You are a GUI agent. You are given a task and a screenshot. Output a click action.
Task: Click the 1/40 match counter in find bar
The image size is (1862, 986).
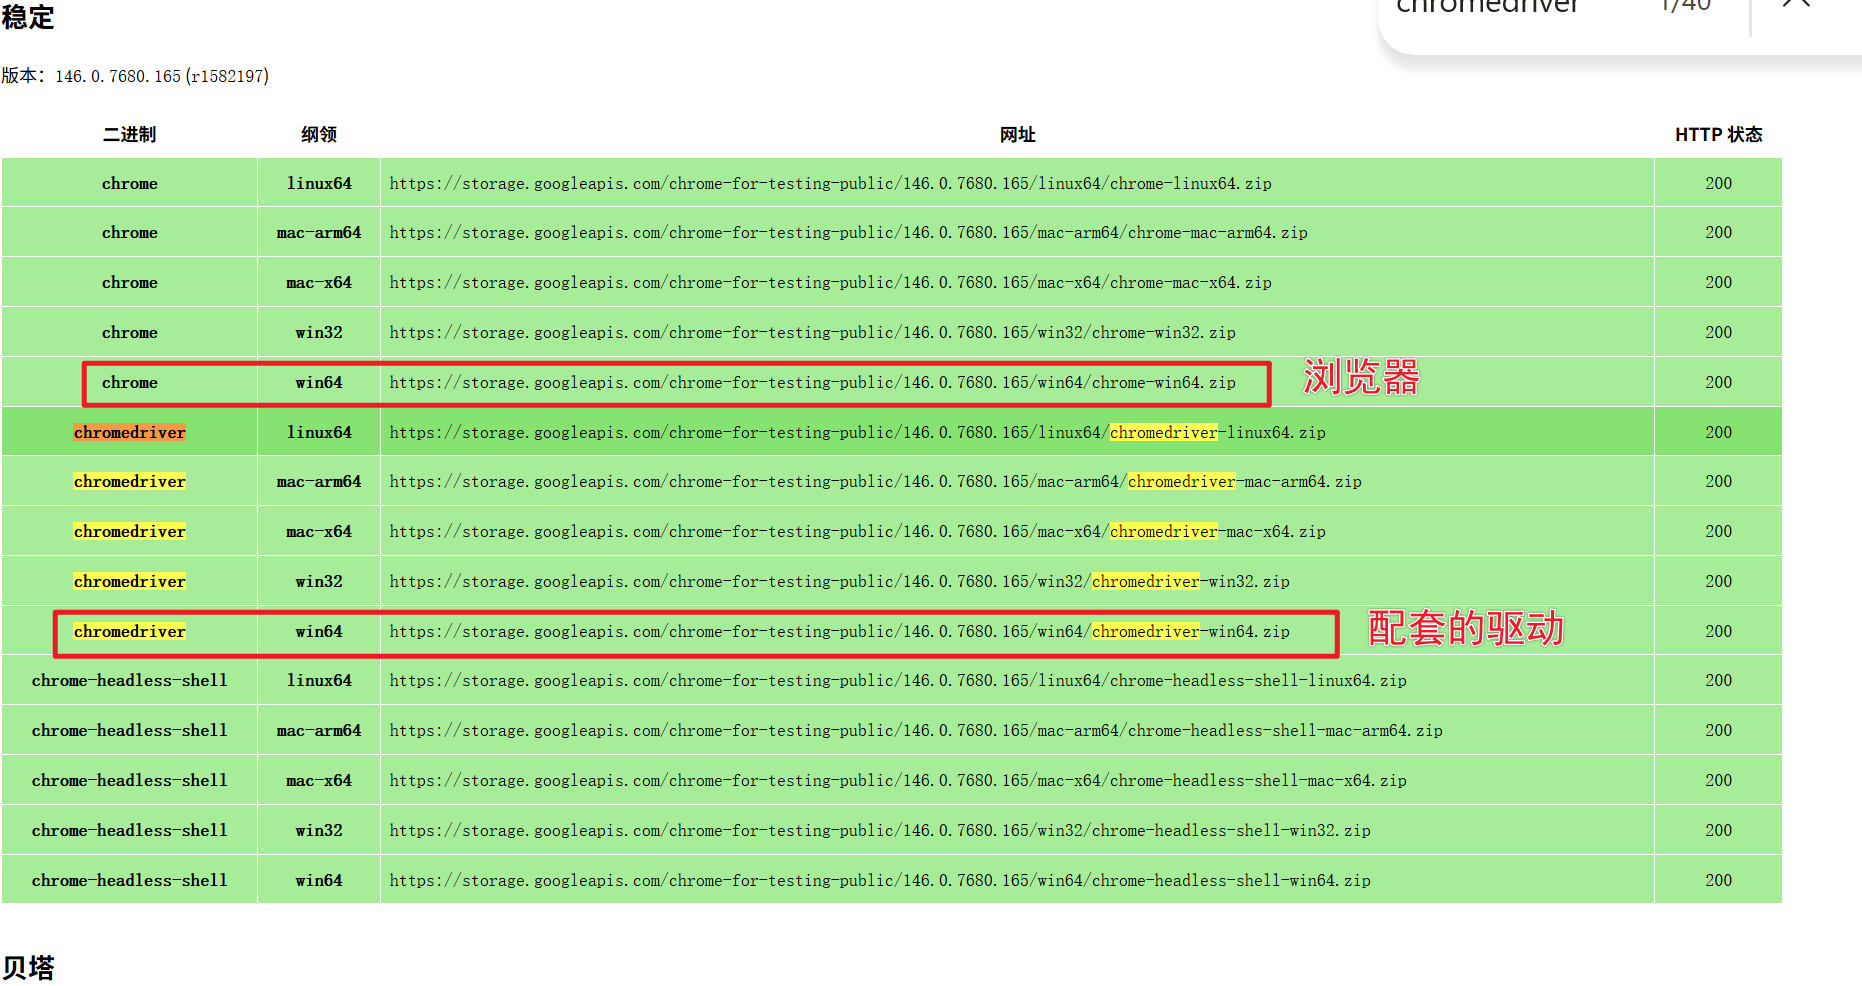click(1685, 6)
